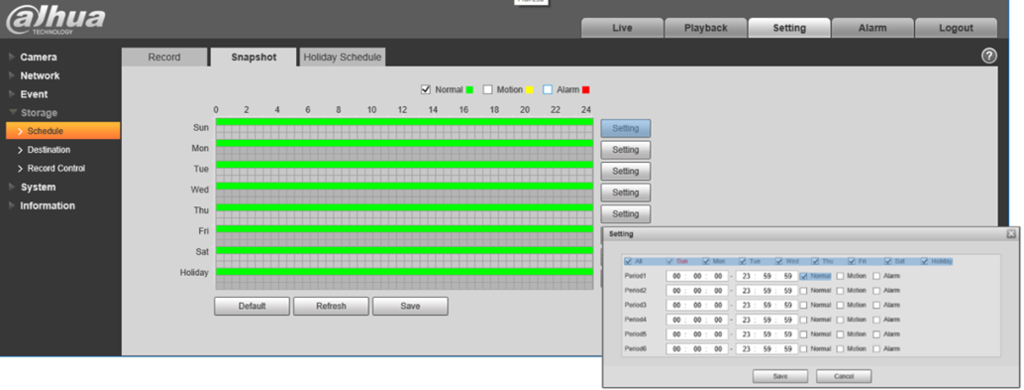Enable Motion checkbox for Period1
Image resolution: width=1024 pixels, height=390 pixels.
coord(840,276)
